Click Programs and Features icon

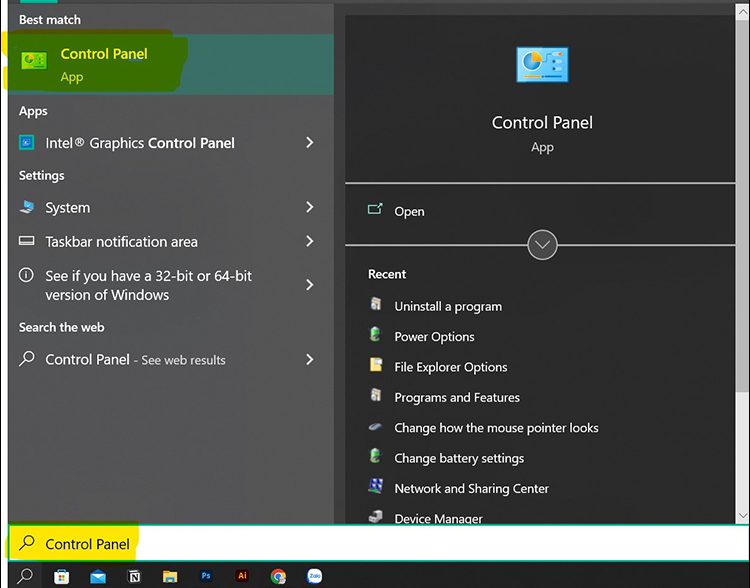(376, 395)
